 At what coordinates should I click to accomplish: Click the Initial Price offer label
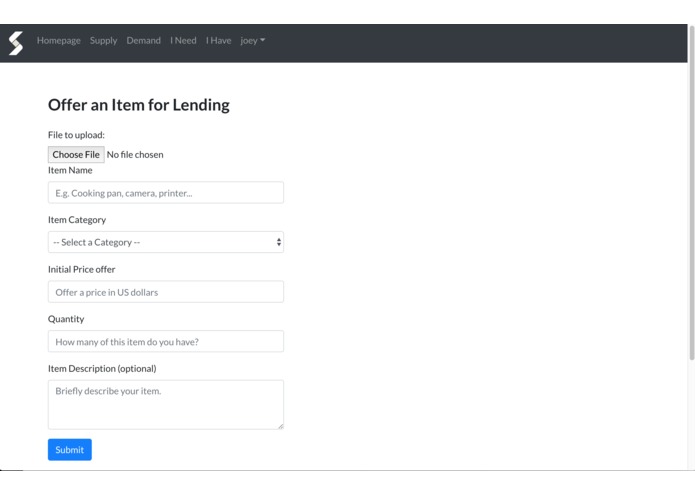coord(82,269)
